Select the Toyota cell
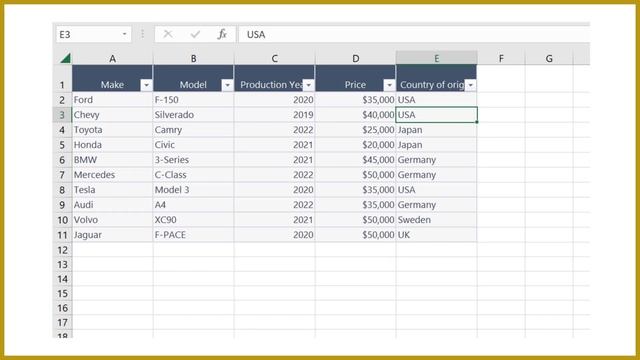Viewport: 640px width, 360px height. (x=112, y=130)
